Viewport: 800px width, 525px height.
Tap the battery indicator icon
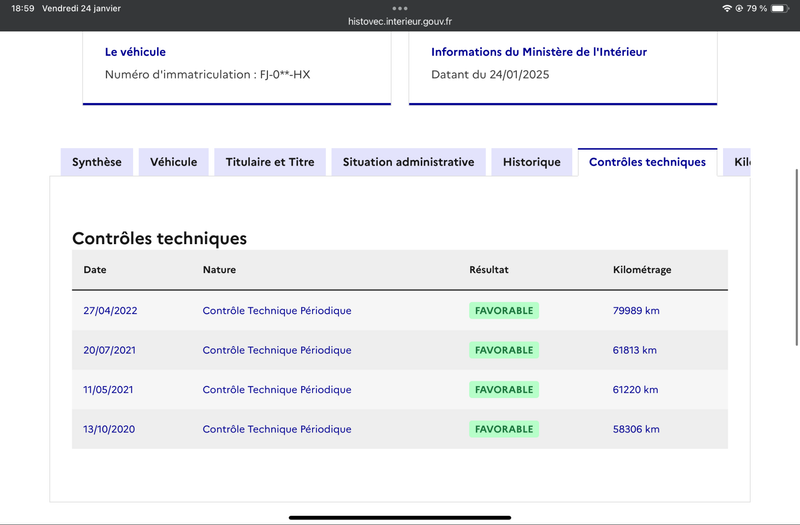click(780, 8)
